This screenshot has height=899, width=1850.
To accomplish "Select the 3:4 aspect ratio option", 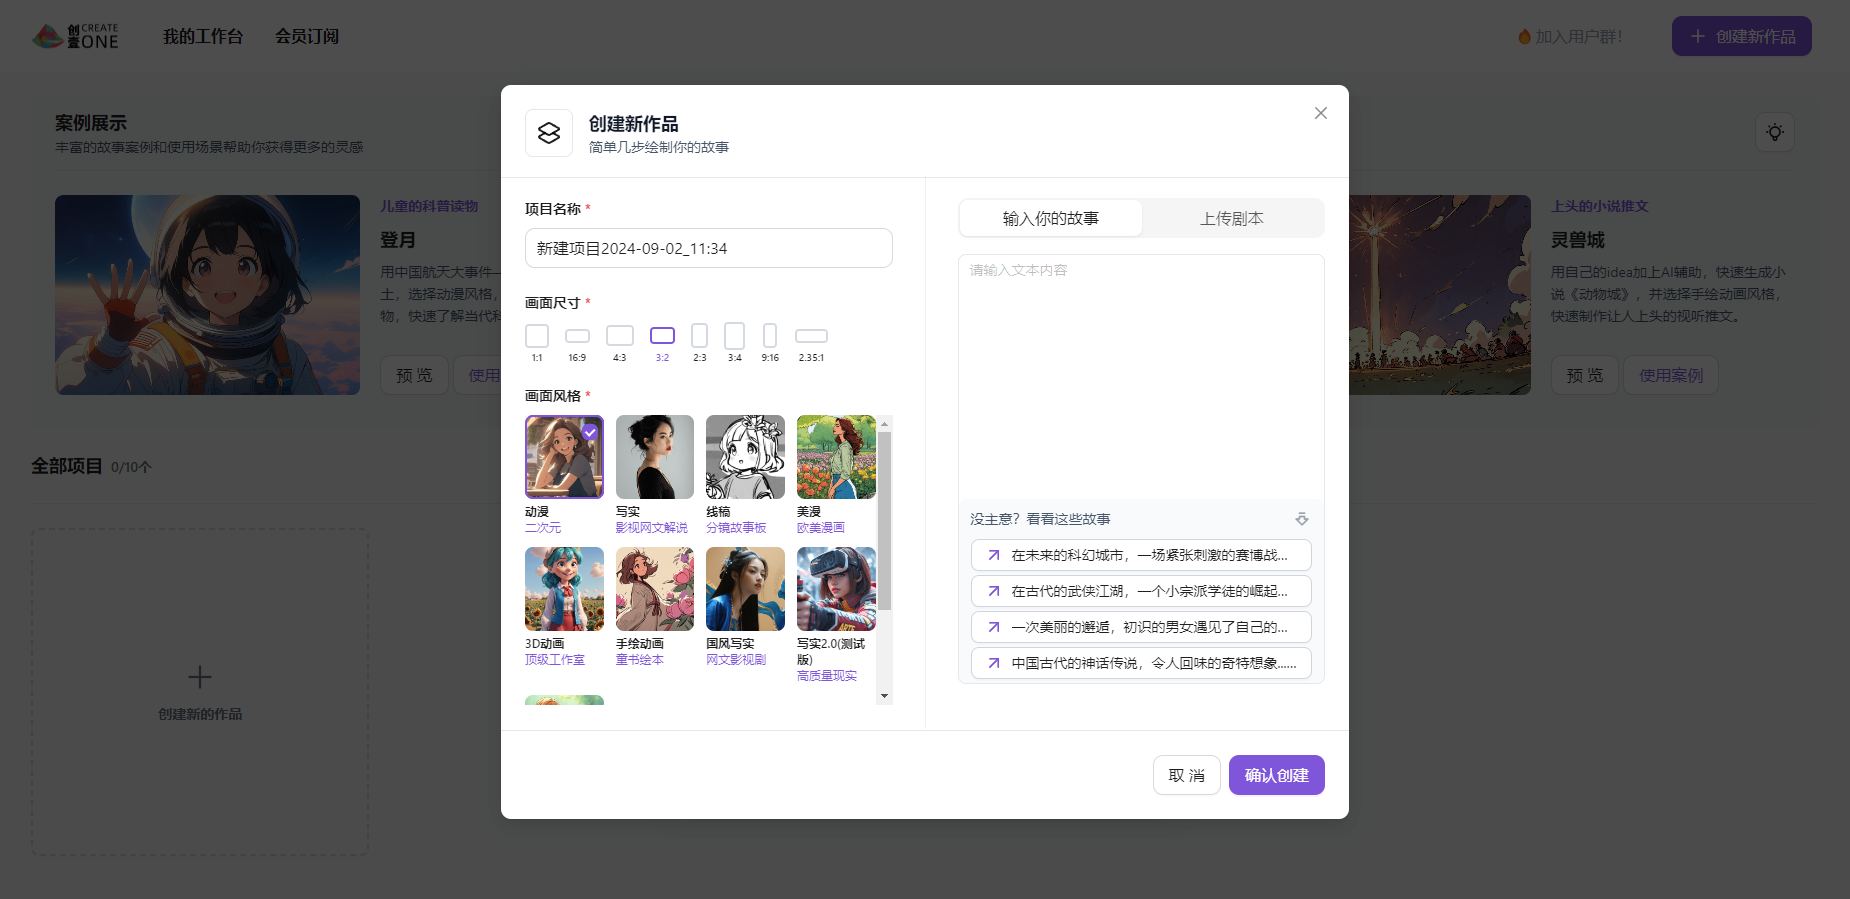I will click(x=734, y=336).
